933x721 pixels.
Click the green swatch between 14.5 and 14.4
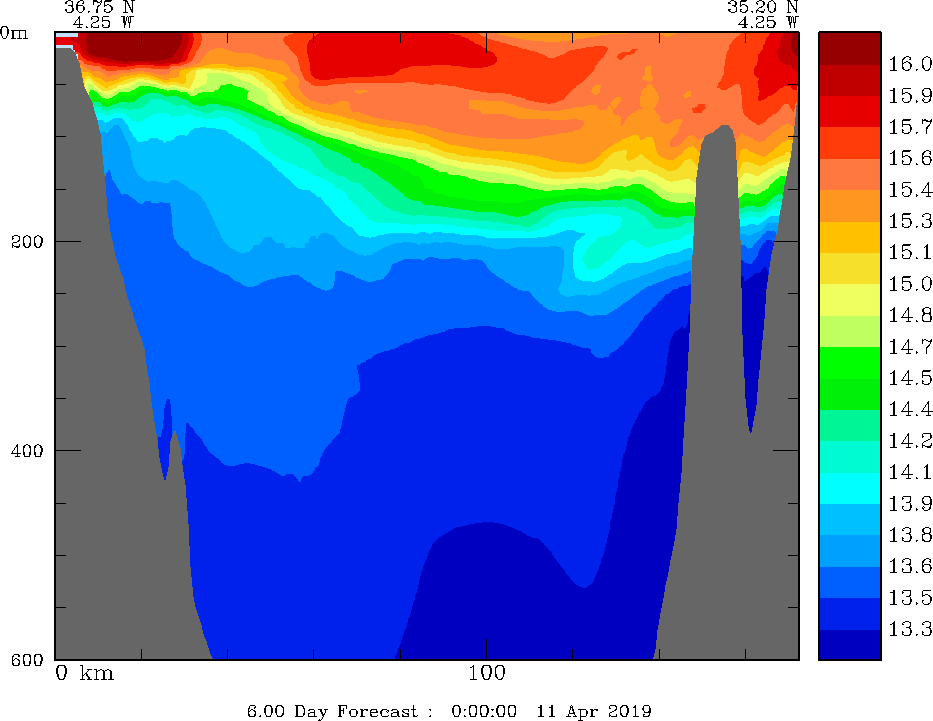tap(850, 394)
